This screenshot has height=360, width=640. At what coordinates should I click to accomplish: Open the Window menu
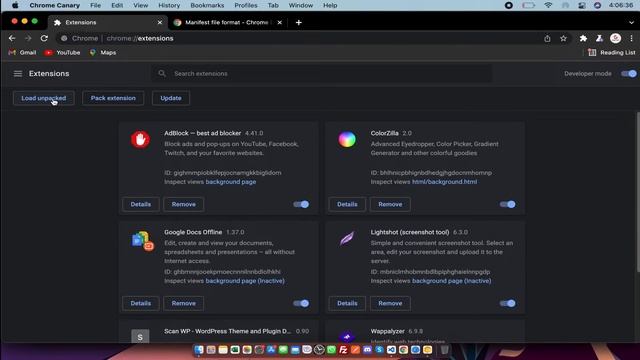click(301, 5)
